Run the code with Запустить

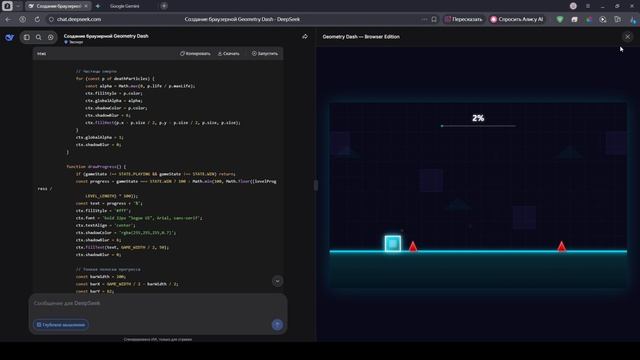click(264, 53)
